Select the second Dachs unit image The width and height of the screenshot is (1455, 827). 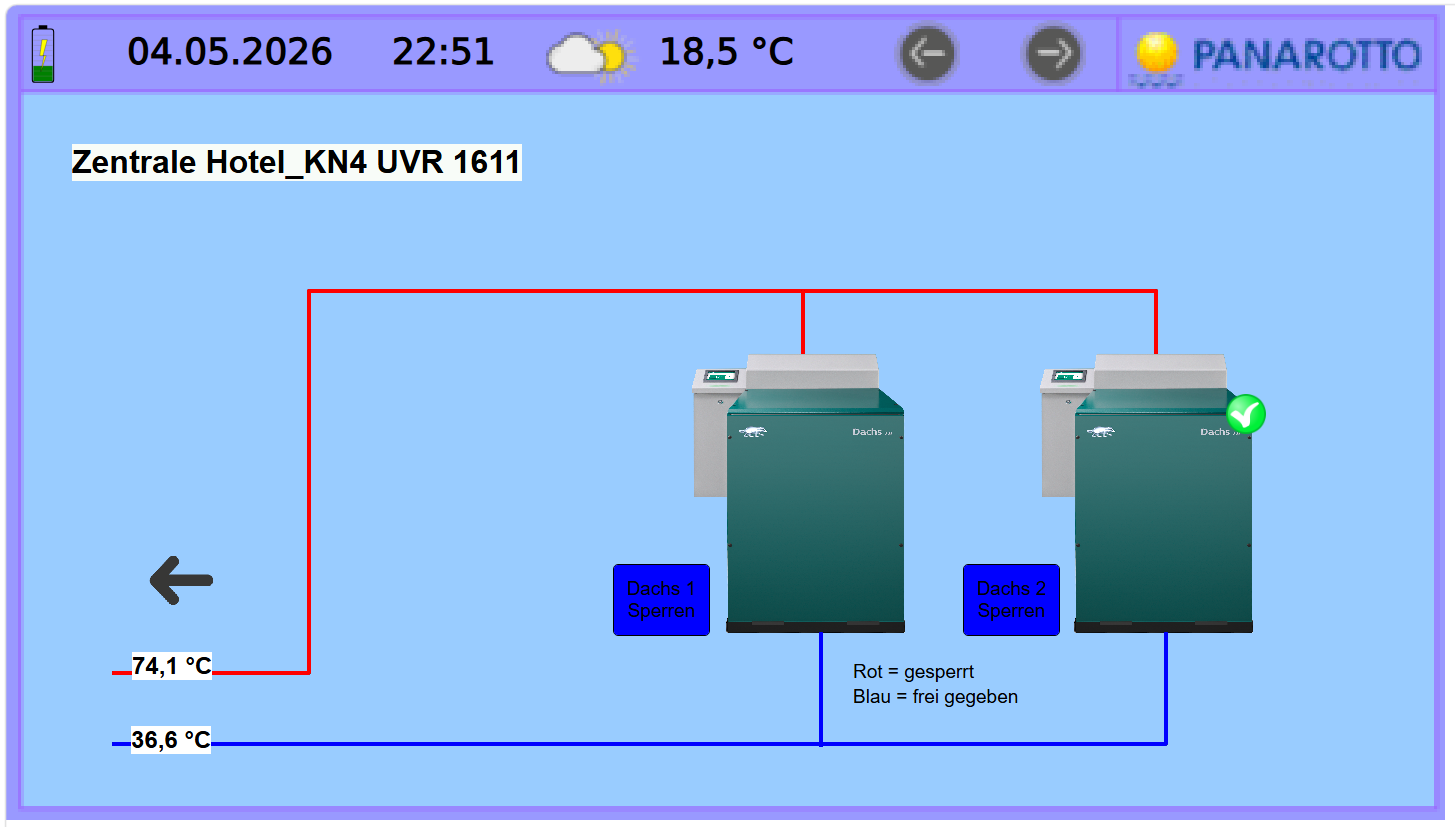click(x=1147, y=493)
